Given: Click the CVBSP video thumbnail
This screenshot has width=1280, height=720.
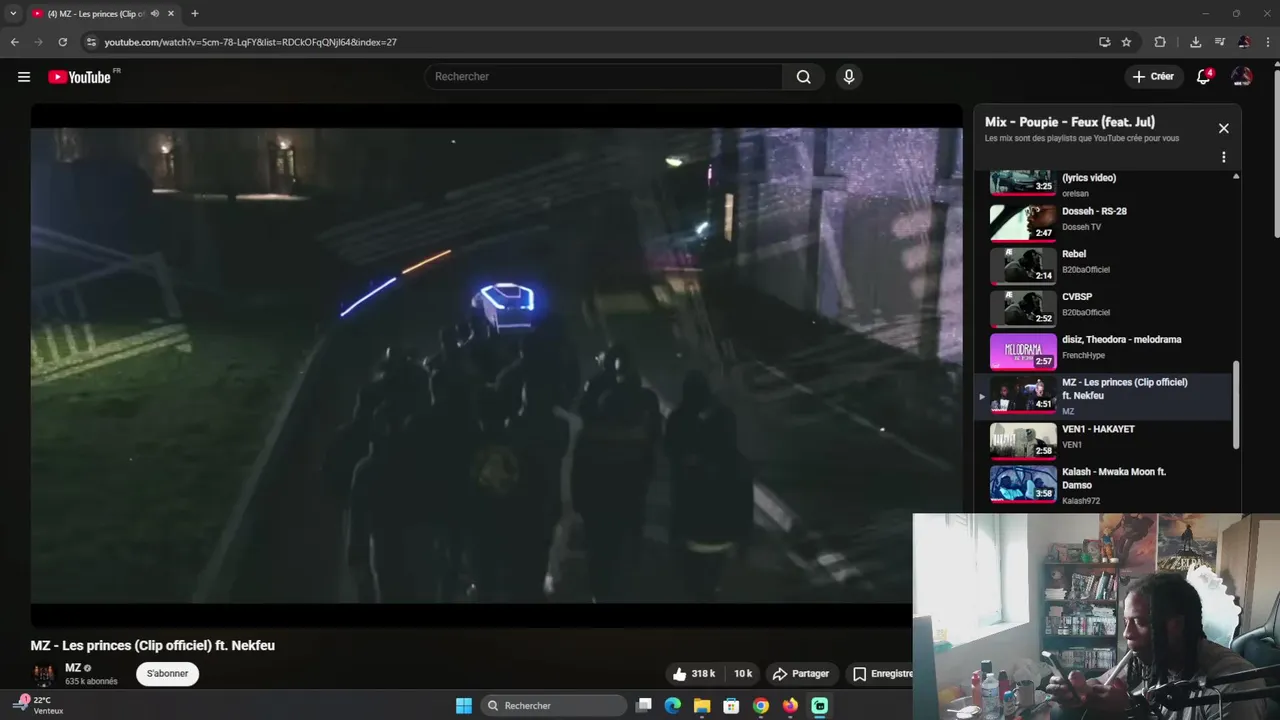Looking at the screenshot, I should pyautogui.click(x=1023, y=309).
